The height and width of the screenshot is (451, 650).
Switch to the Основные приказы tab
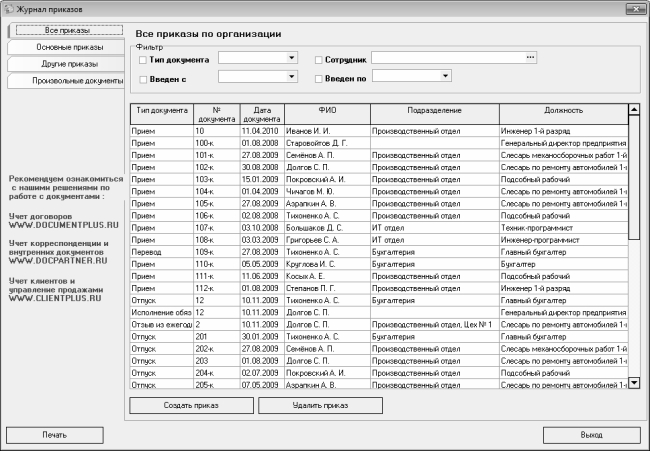coord(63,47)
